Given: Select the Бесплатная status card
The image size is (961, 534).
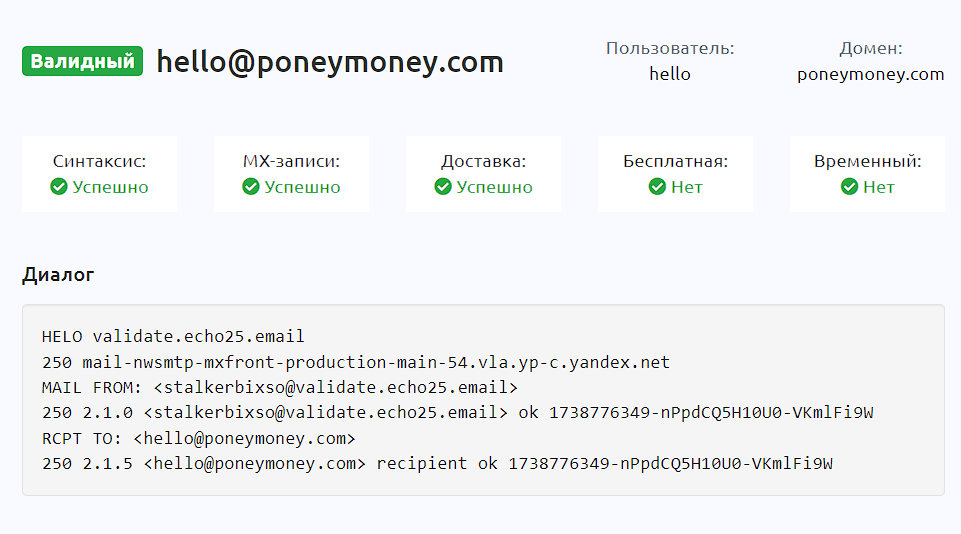Looking at the screenshot, I should (675, 174).
